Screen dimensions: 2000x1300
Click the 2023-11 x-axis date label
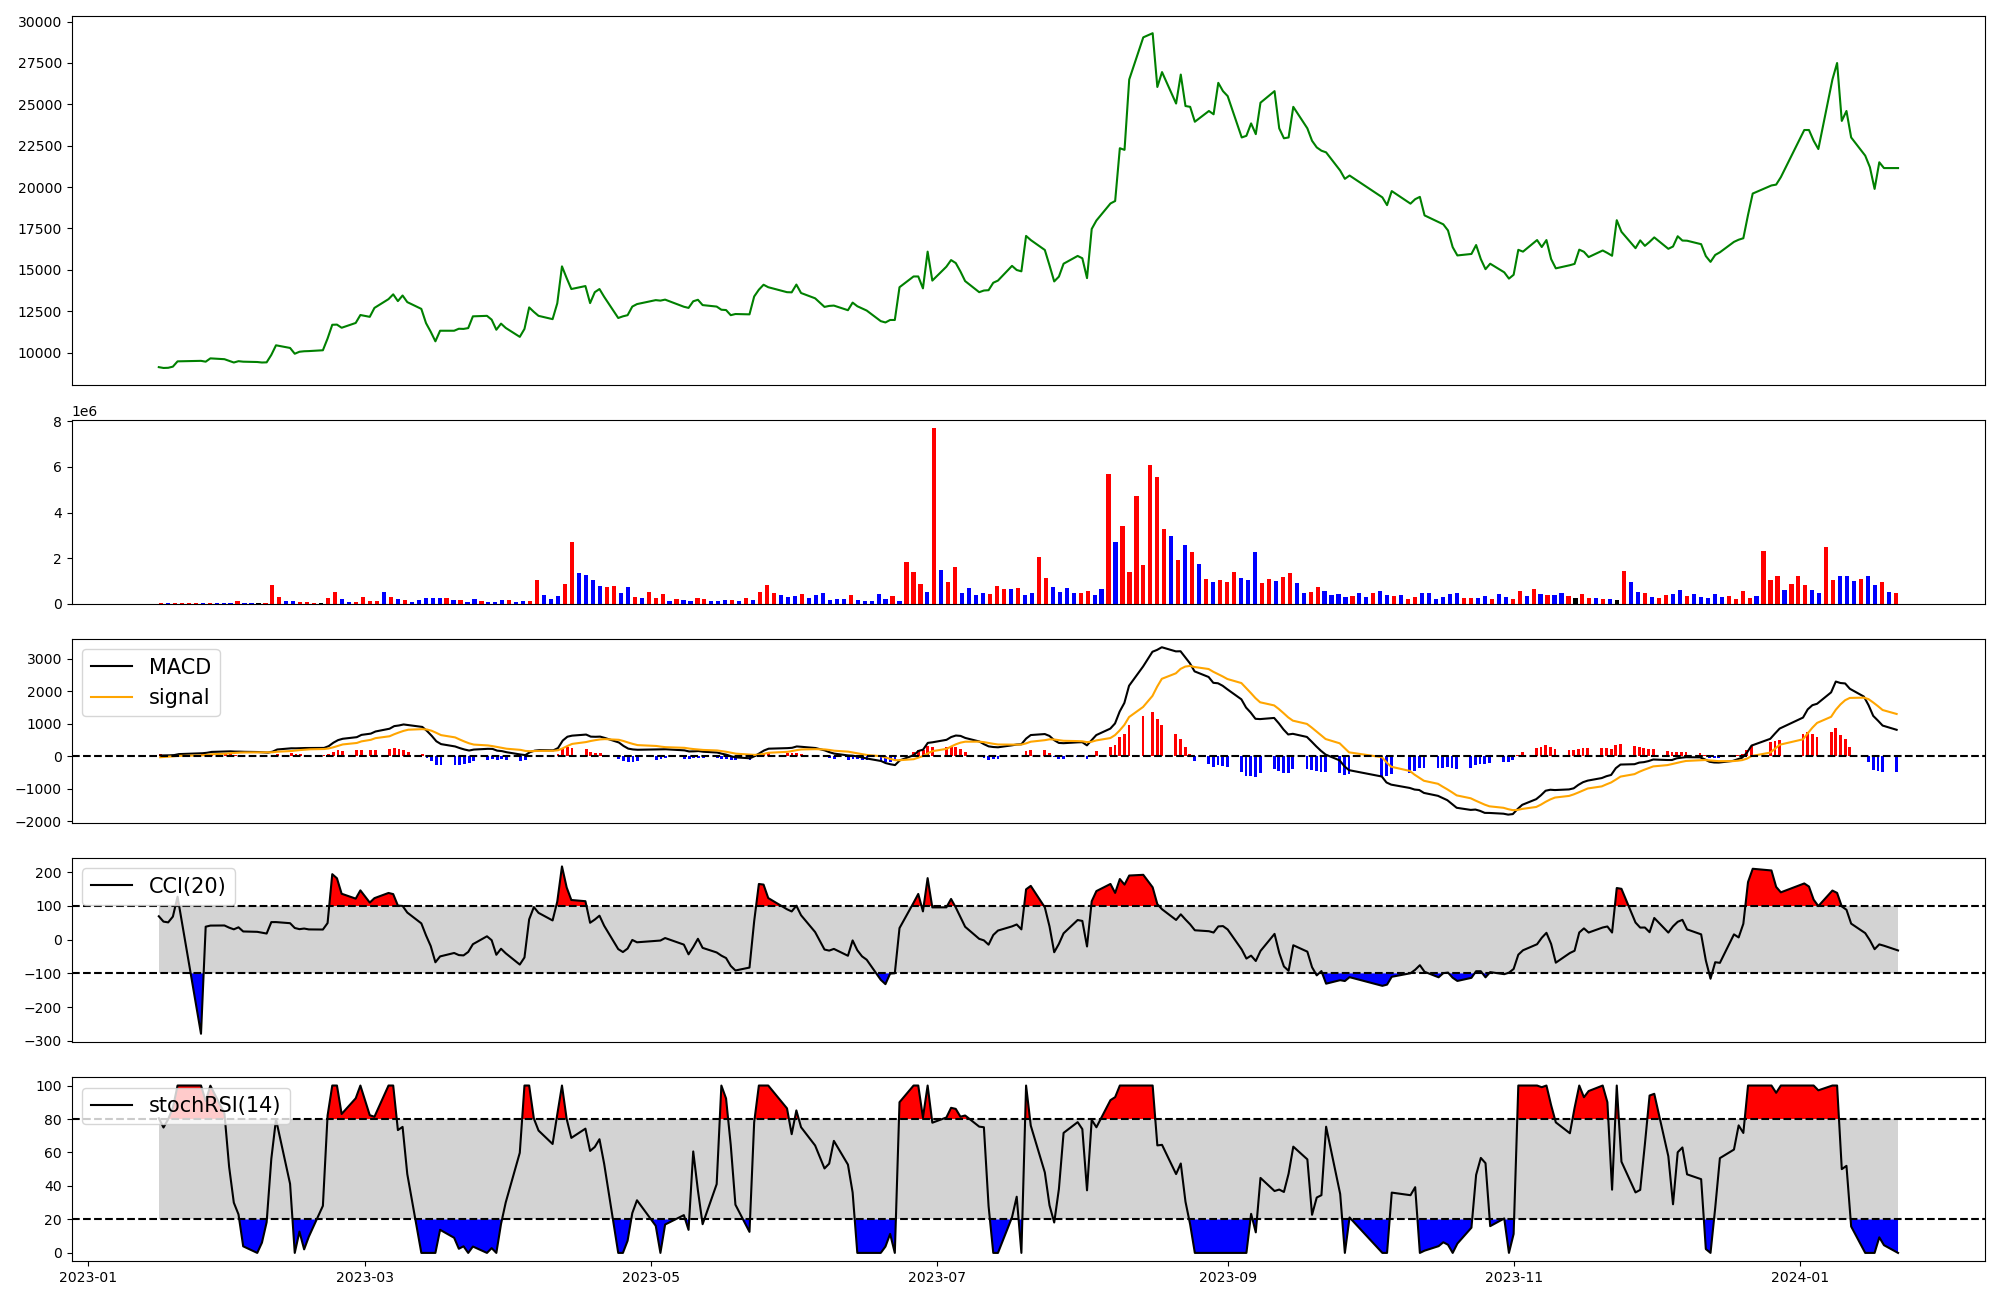pyautogui.click(x=1514, y=1277)
